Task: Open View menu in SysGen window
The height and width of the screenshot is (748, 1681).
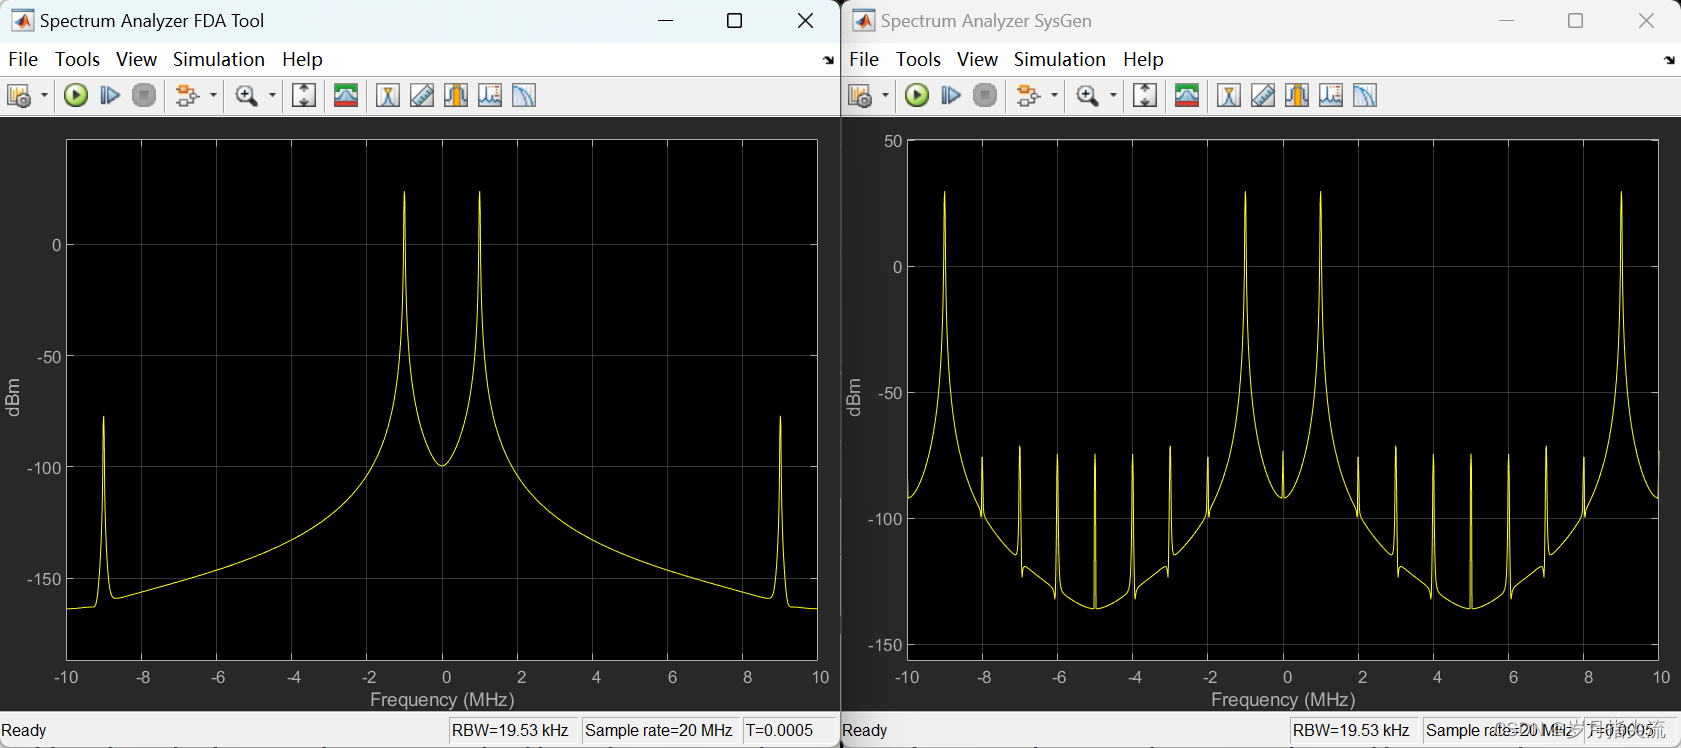Action: coord(977,60)
